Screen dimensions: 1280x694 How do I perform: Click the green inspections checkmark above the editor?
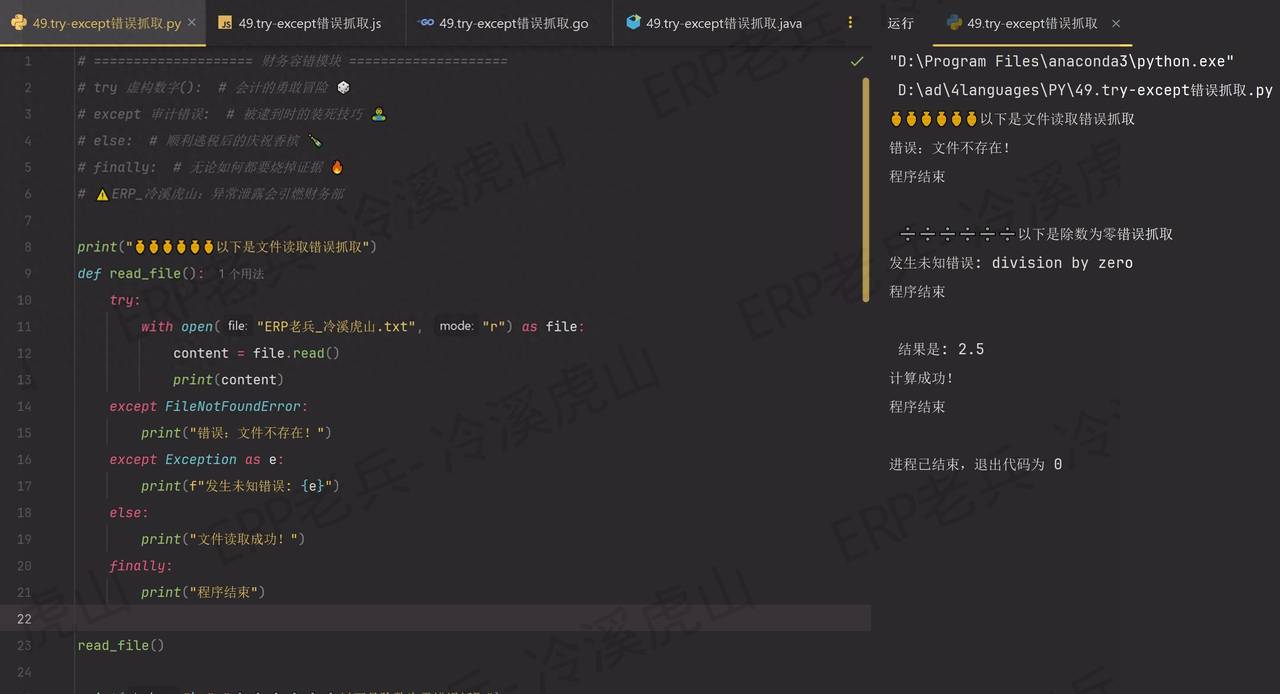coord(857,61)
